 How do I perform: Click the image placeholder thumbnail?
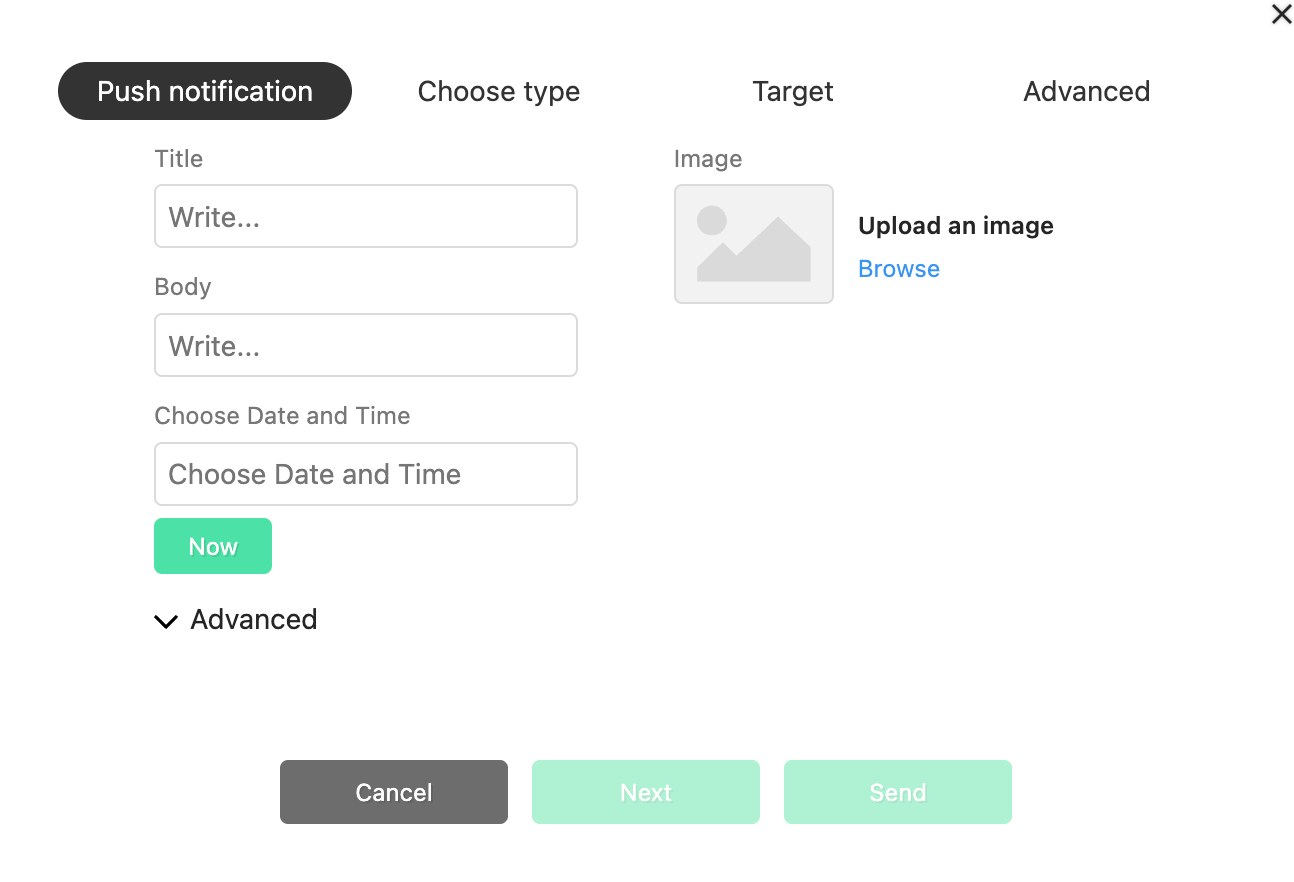point(754,244)
